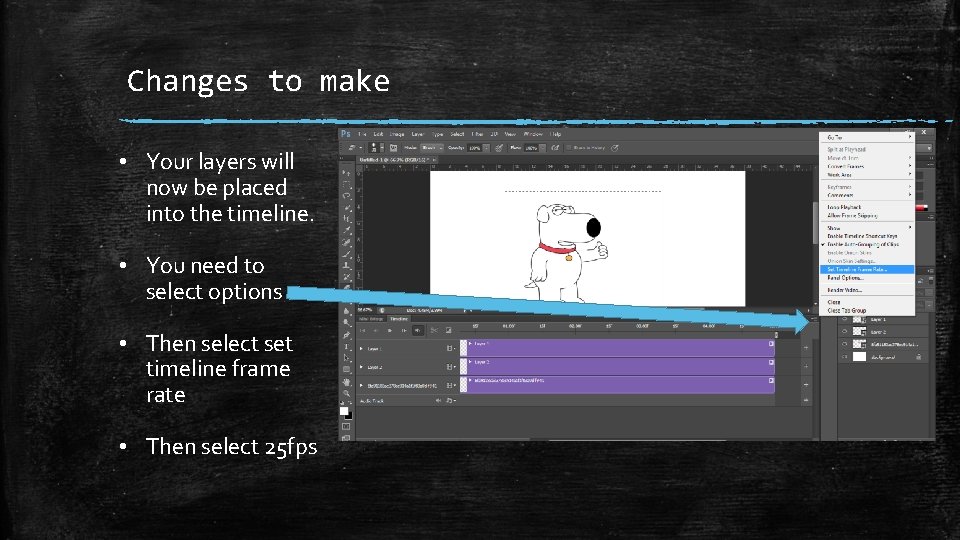Select the Pen tool
The height and width of the screenshot is (540, 960).
point(347,335)
